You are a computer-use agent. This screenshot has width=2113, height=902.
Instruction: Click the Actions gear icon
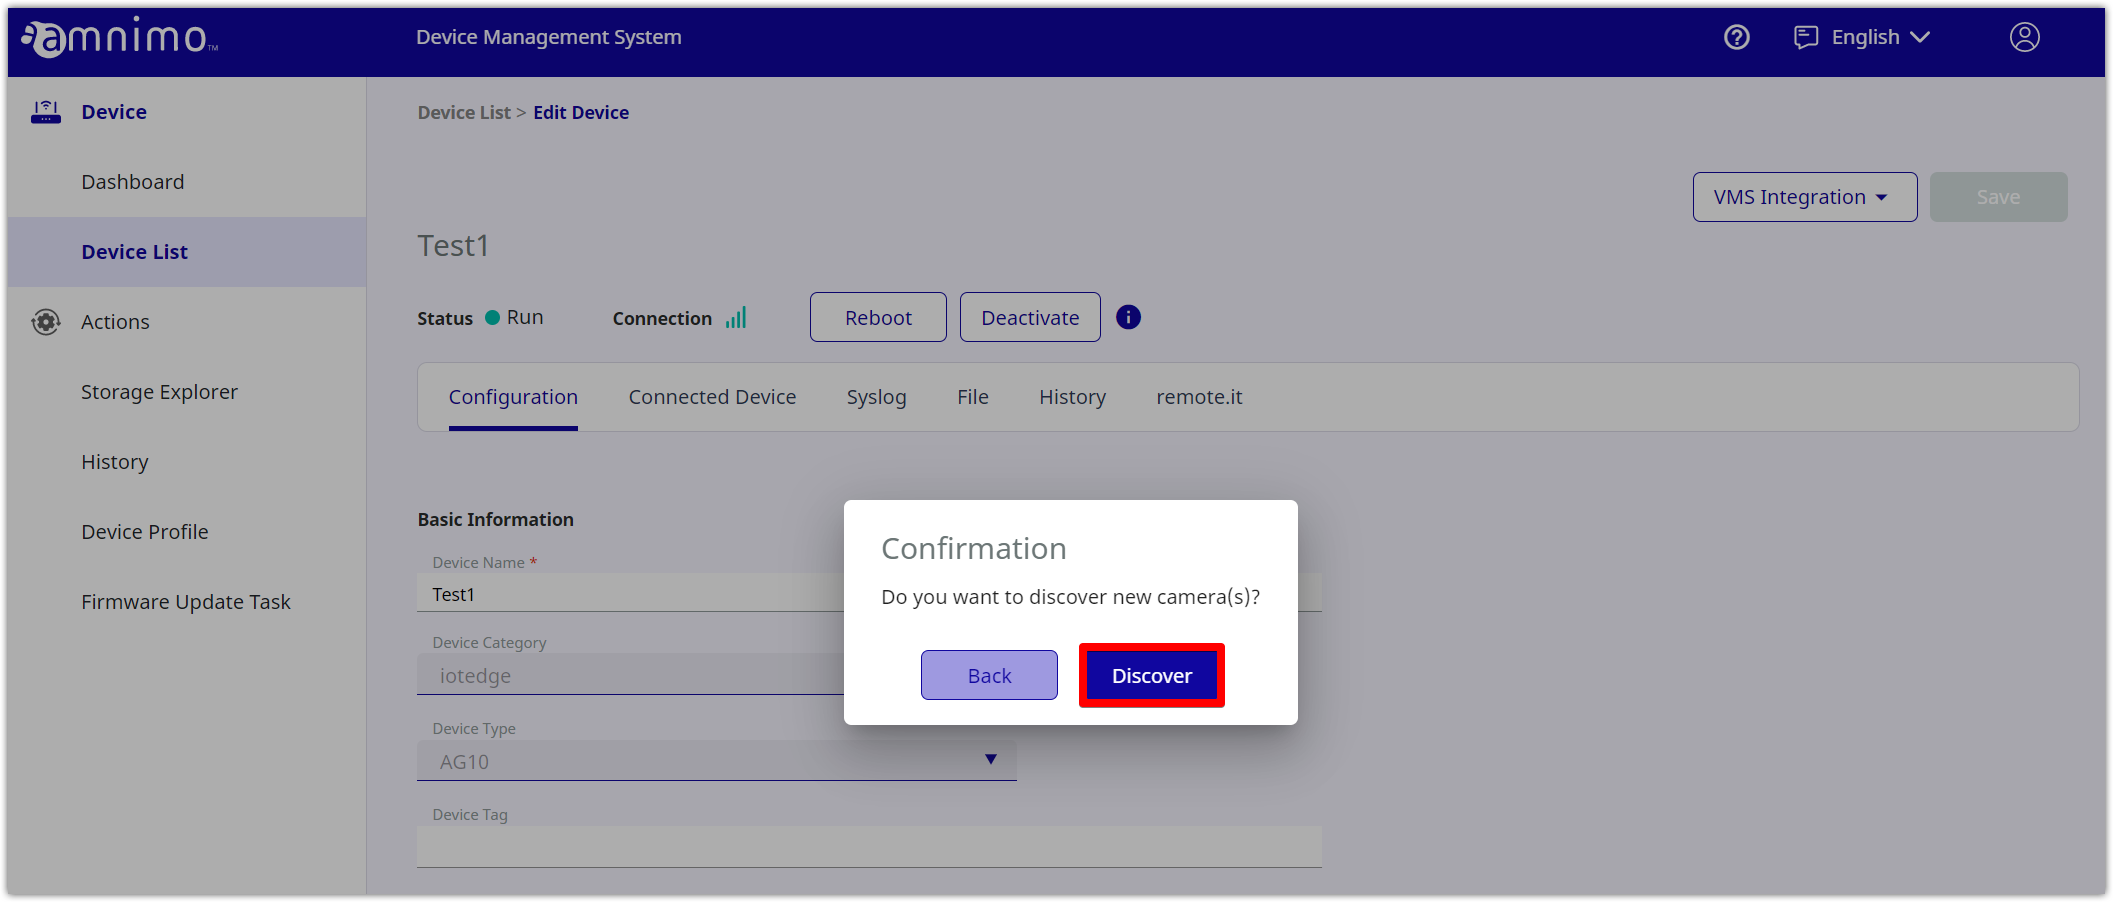[46, 322]
